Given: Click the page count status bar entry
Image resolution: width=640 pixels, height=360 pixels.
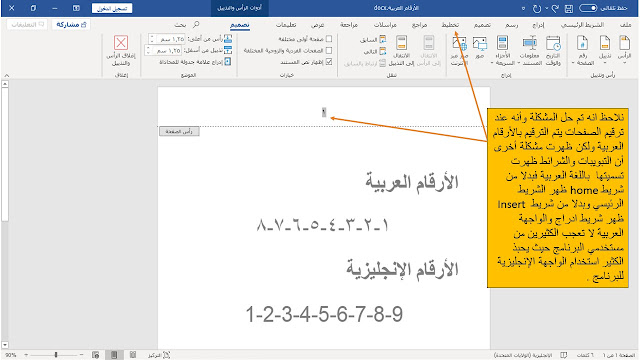Looking at the screenshot, I should click(619, 355).
